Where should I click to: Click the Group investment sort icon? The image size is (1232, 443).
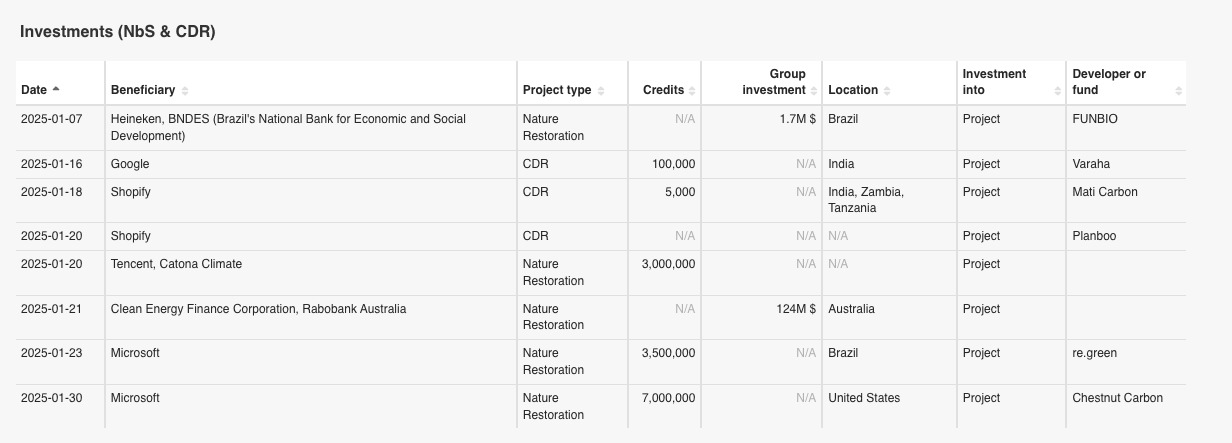(x=814, y=90)
